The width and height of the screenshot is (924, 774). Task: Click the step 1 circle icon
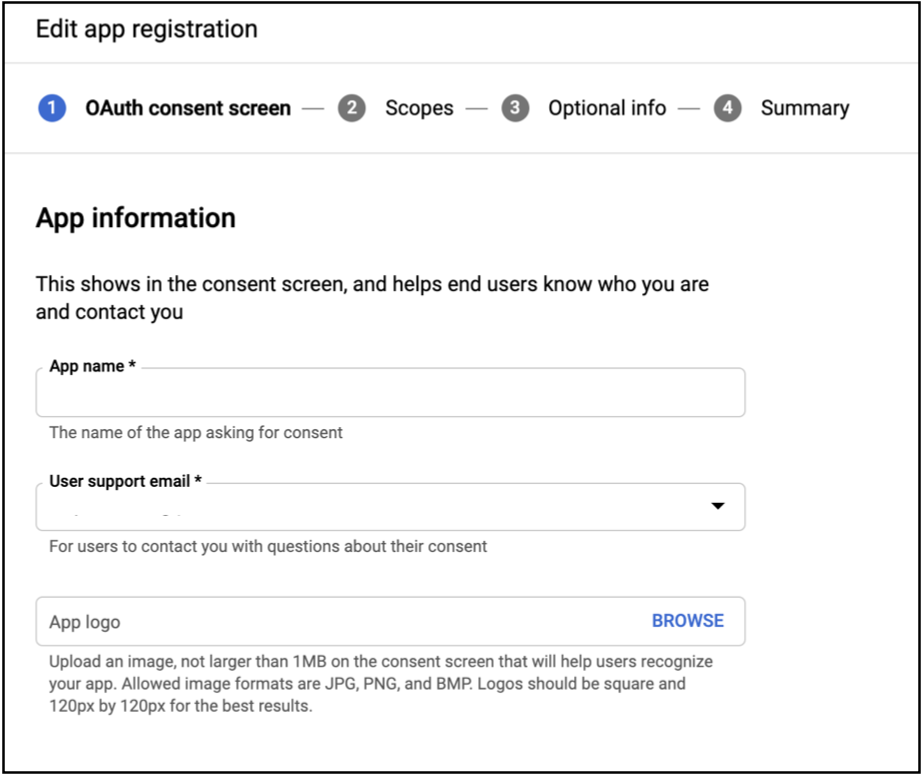point(52,108)
